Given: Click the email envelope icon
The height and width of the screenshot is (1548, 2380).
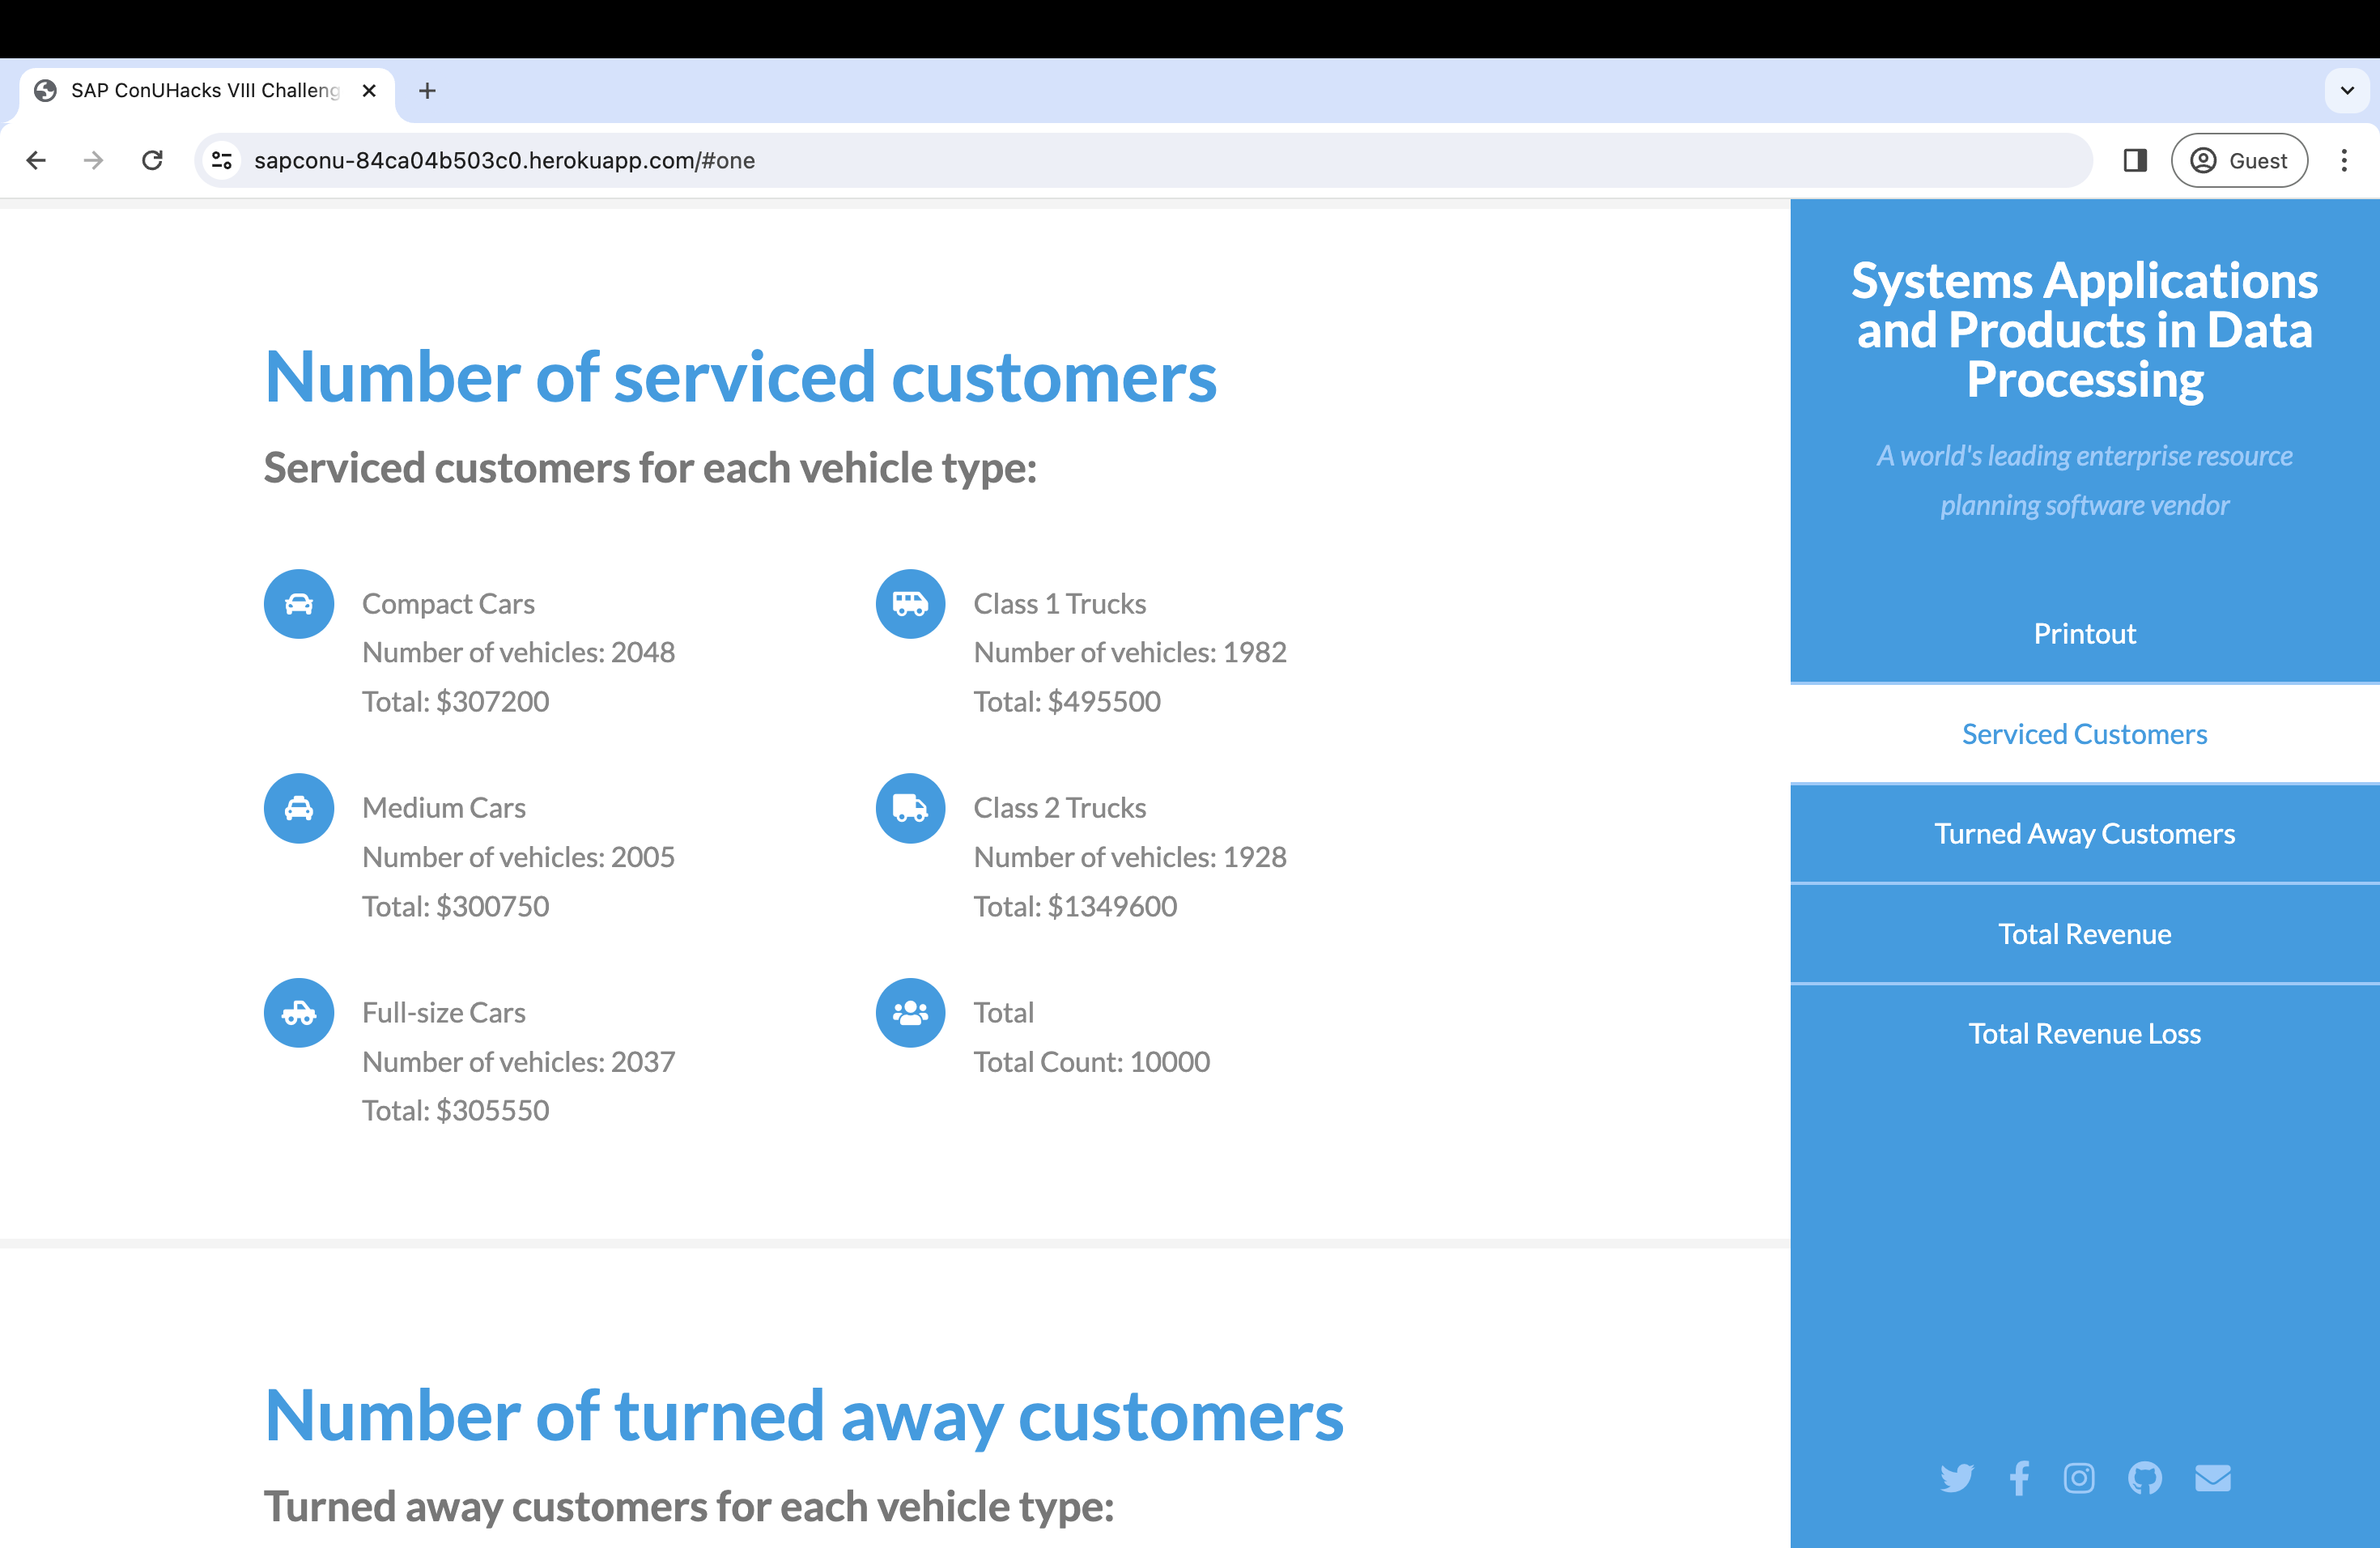Looking at the screenshot, I should pos(2212,1478).
